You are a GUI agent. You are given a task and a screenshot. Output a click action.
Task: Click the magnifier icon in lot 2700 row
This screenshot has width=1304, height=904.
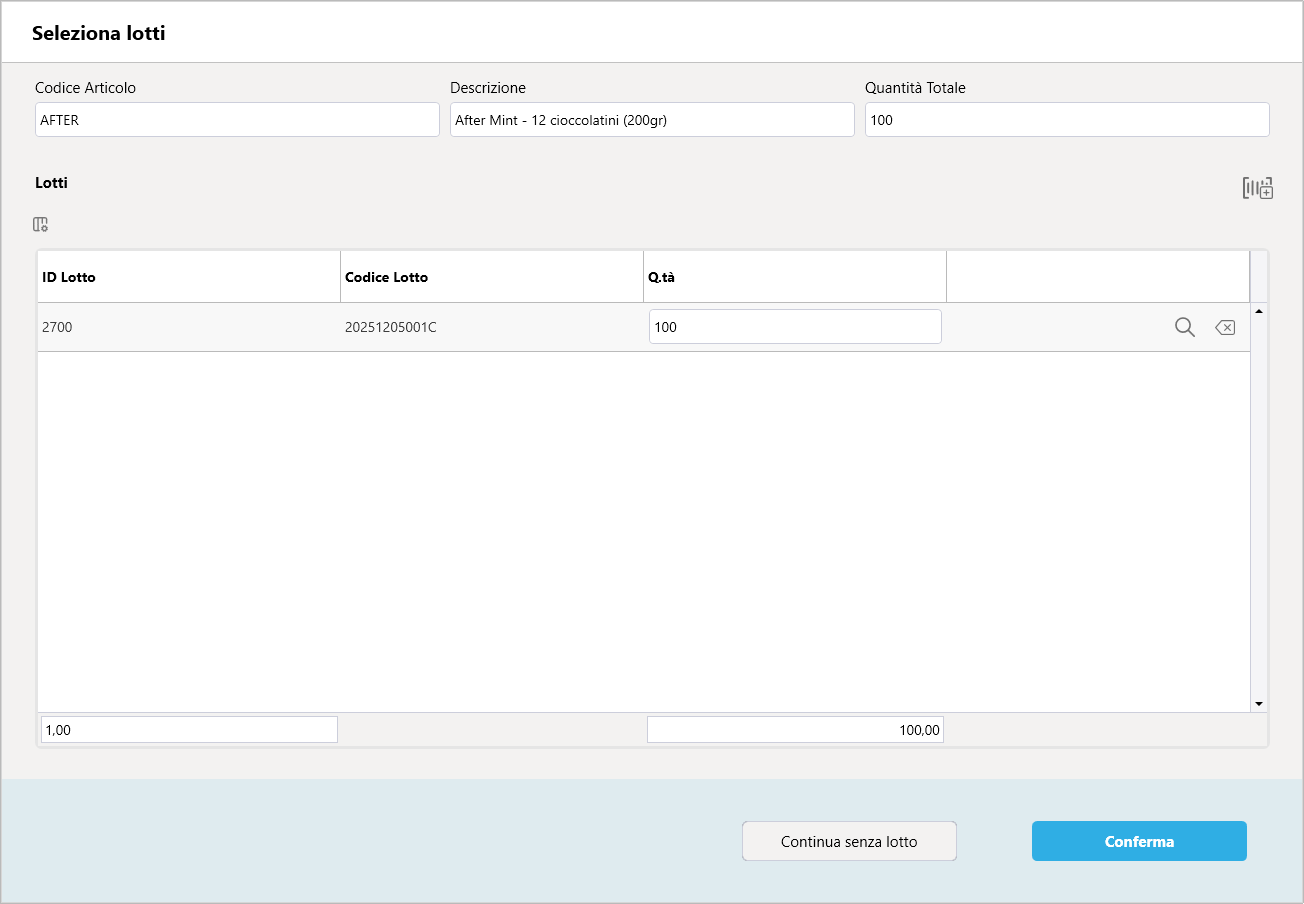click(1185, 327)
